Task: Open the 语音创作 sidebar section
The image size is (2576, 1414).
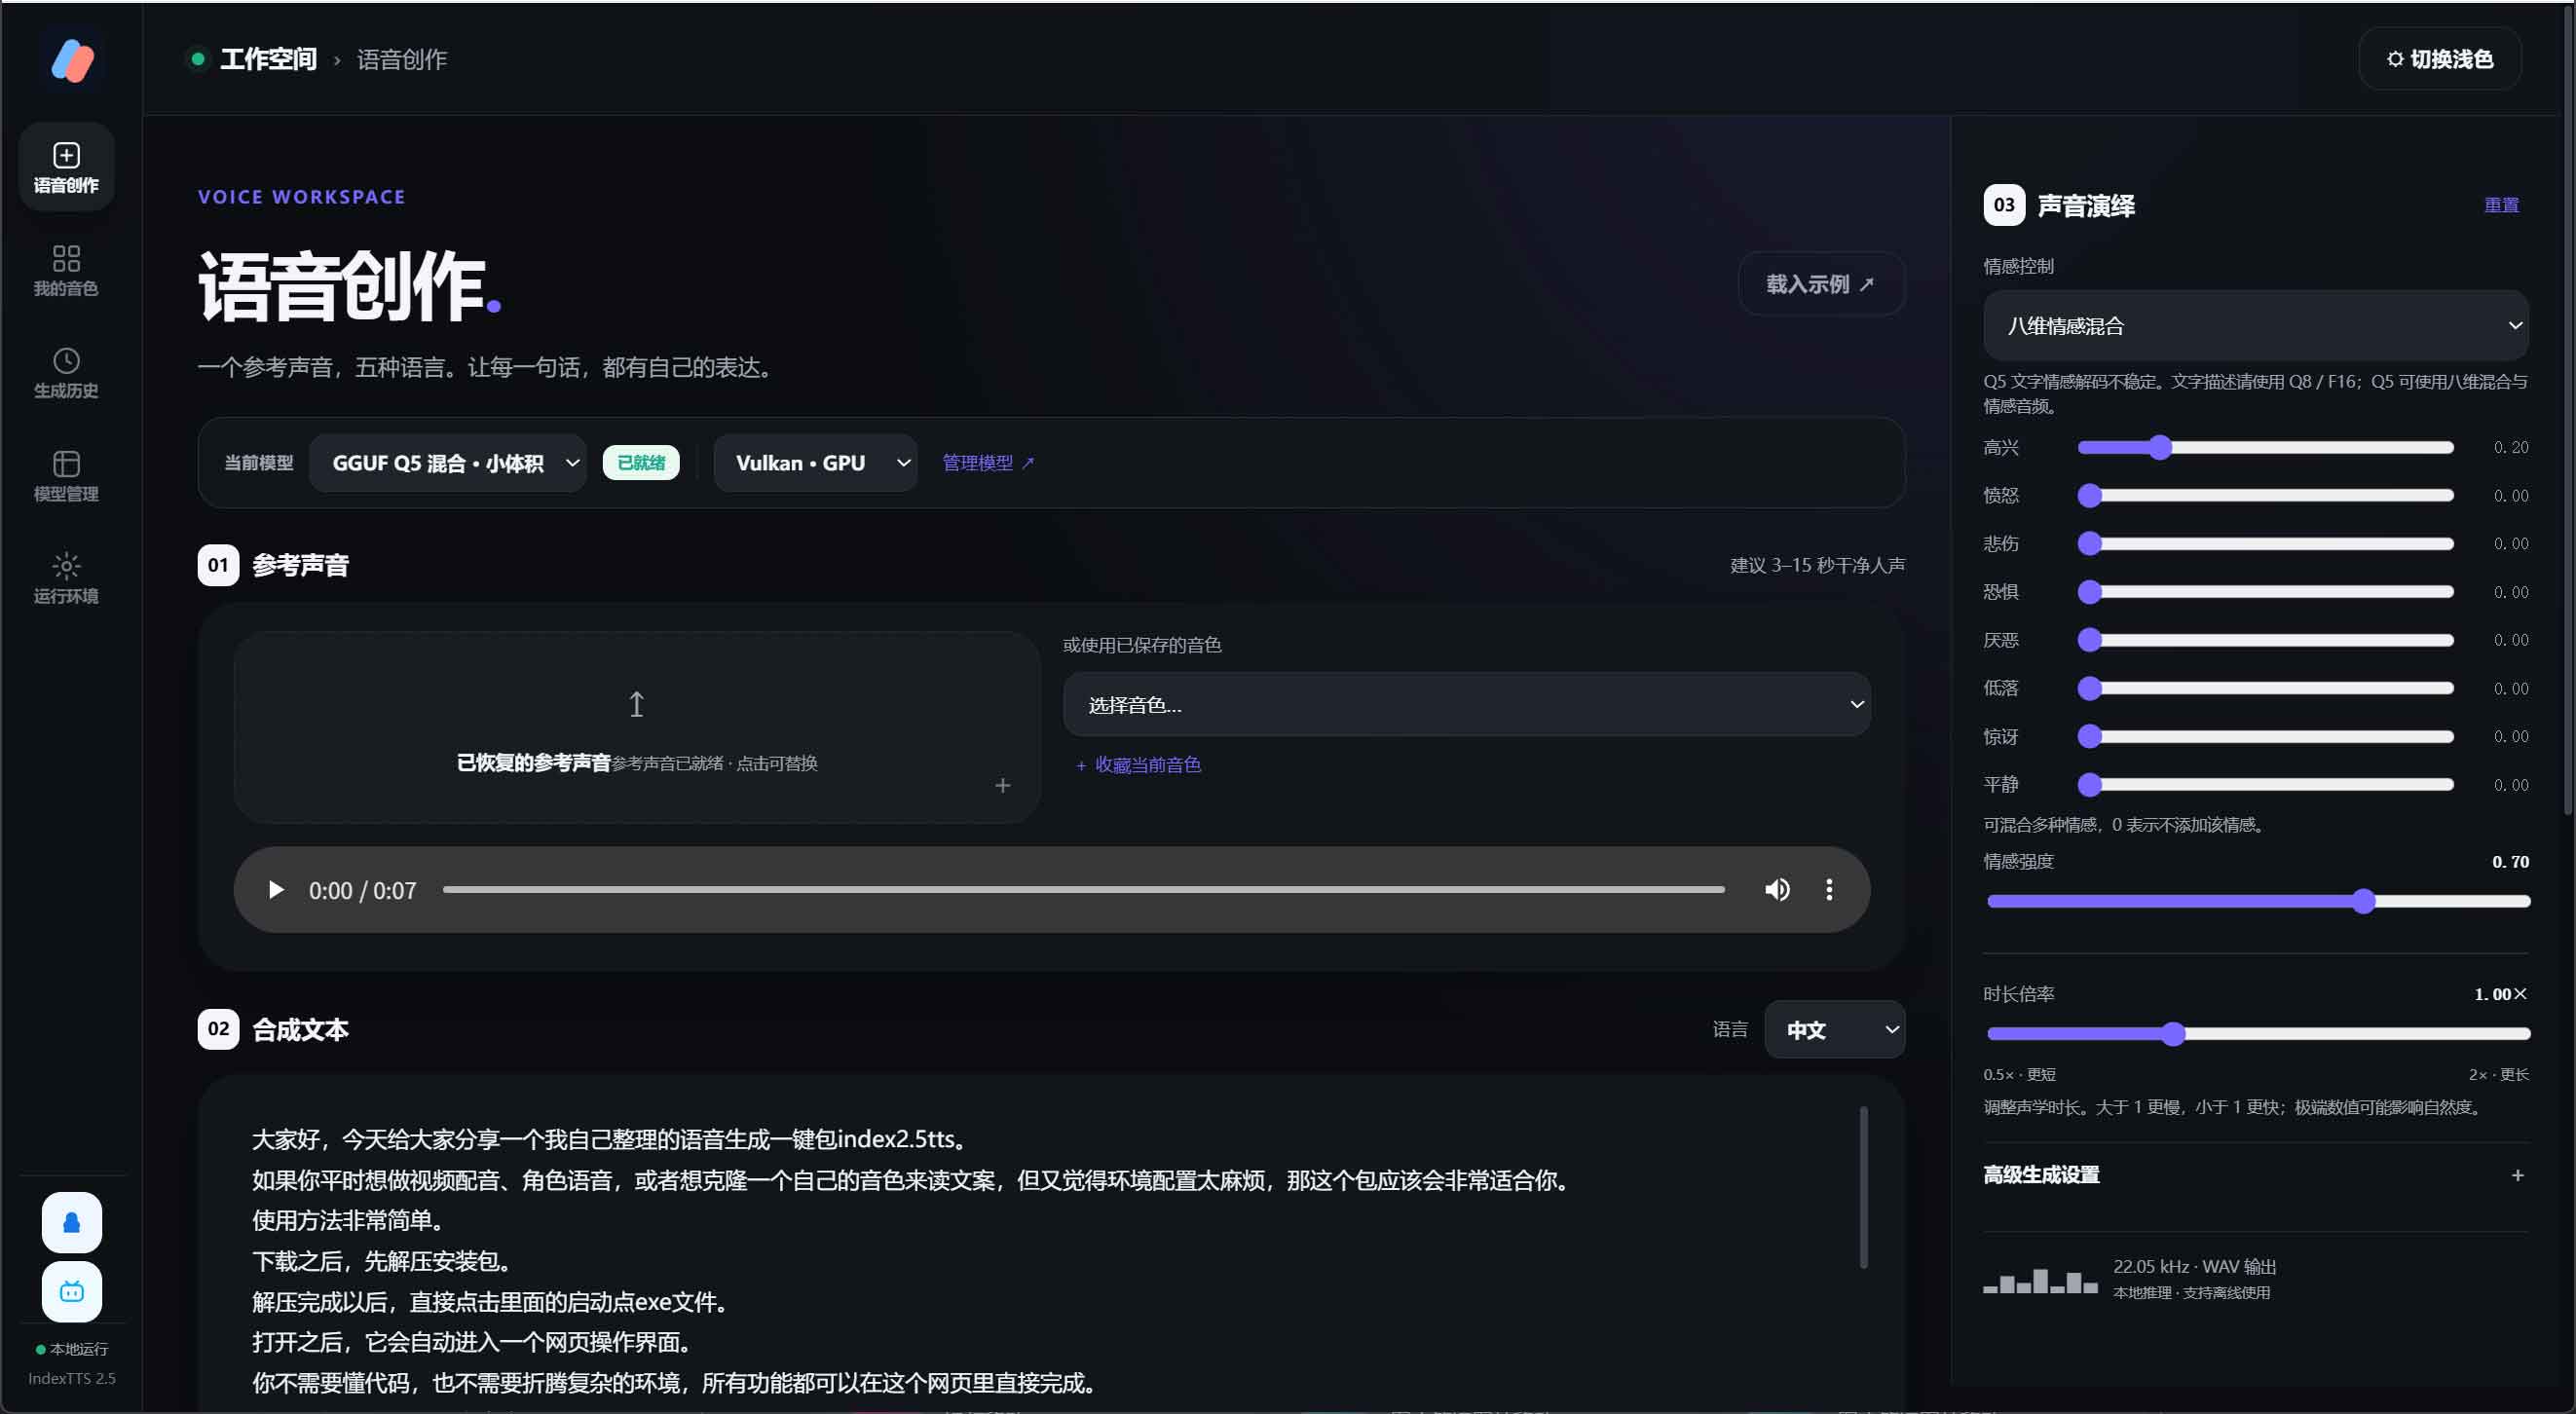Action: (66, 167)
